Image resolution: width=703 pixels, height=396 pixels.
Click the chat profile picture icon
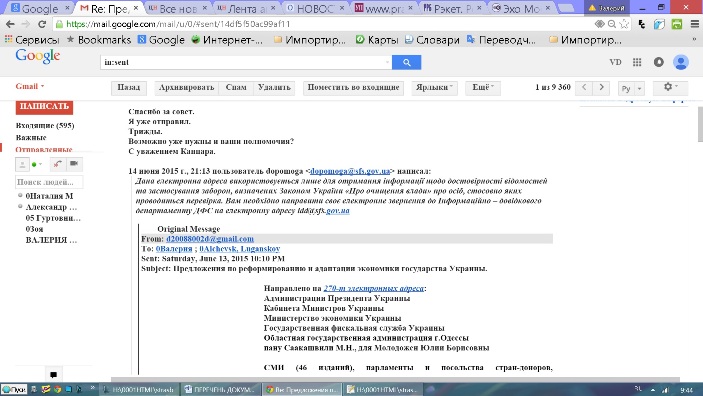pyautogui.click(x=22, y=165)
